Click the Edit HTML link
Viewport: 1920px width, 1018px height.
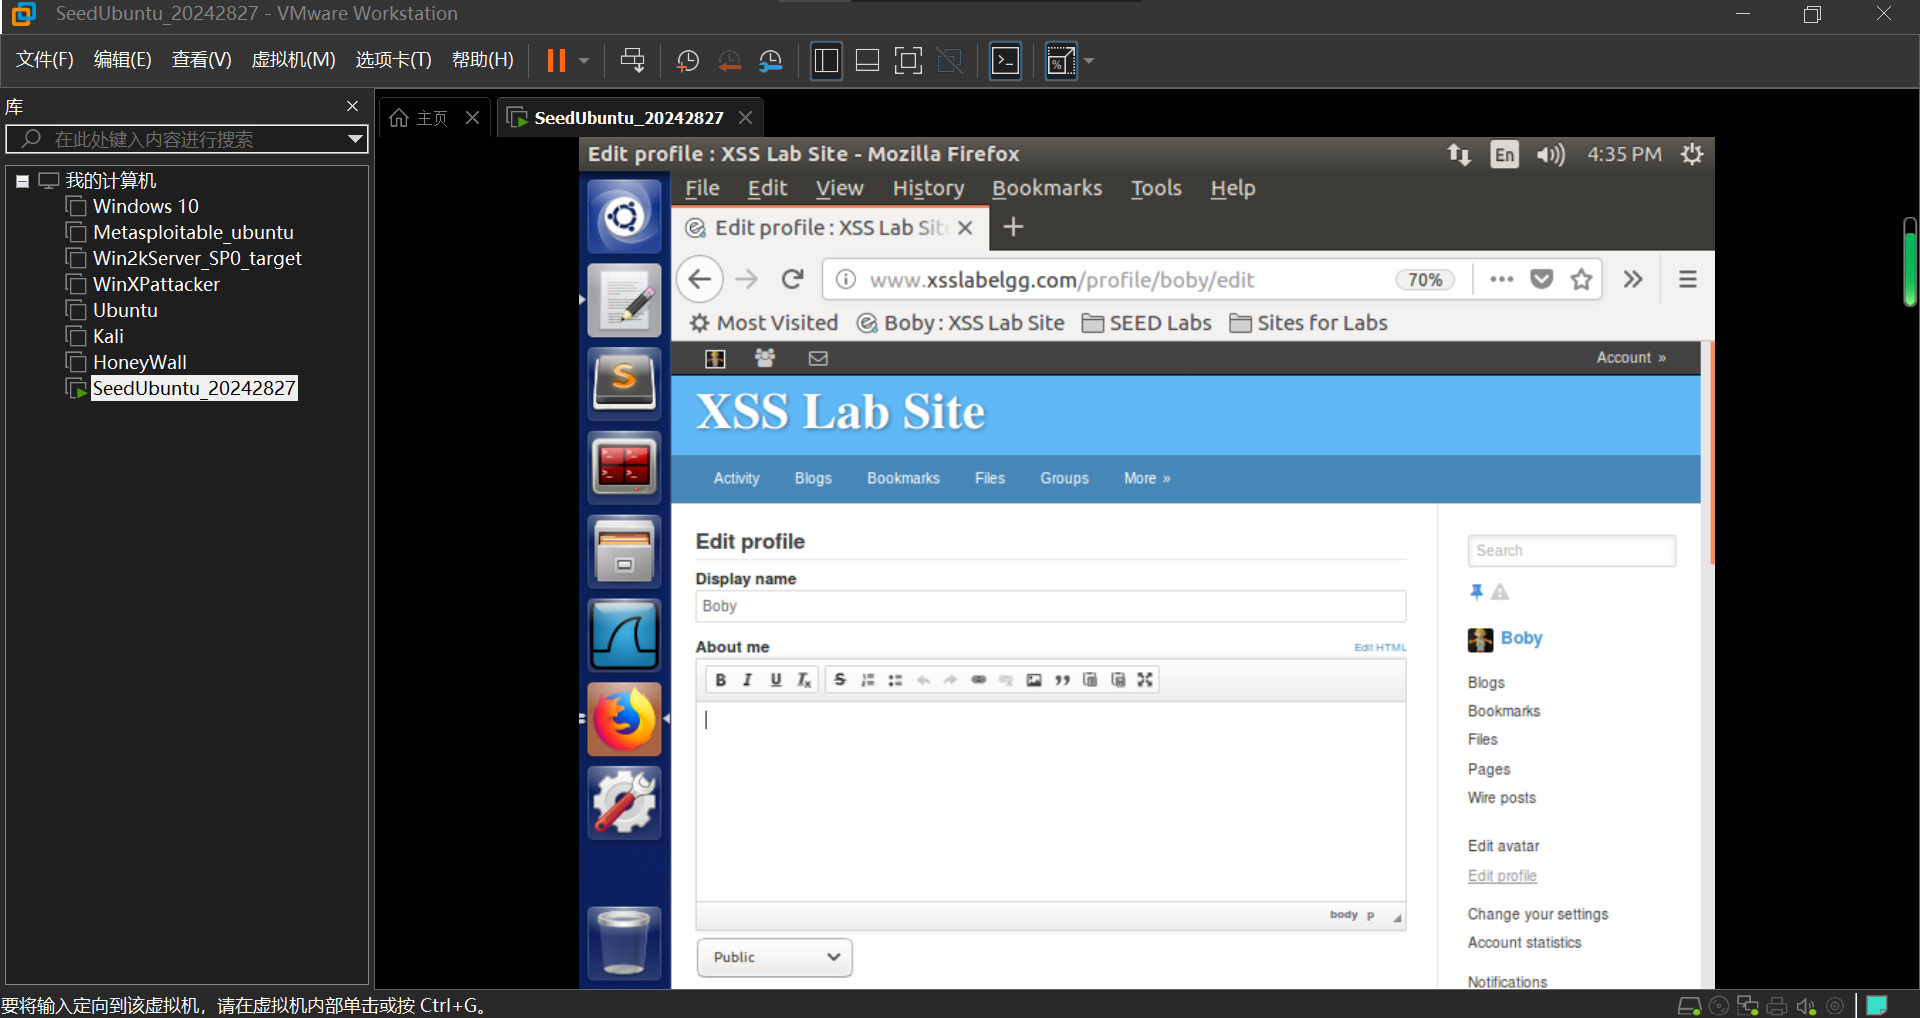point(1380,648)
